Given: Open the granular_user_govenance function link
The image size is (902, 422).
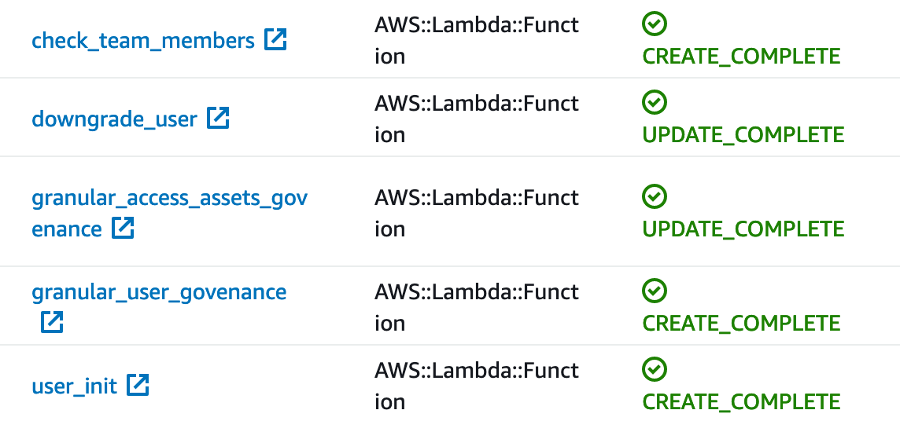Looking at the screenshot, I should point(159,292).
